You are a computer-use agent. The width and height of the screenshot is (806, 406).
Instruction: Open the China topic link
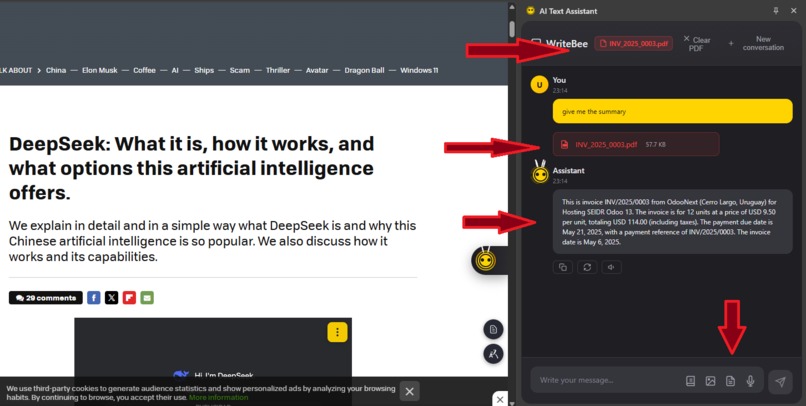(56, 70)
